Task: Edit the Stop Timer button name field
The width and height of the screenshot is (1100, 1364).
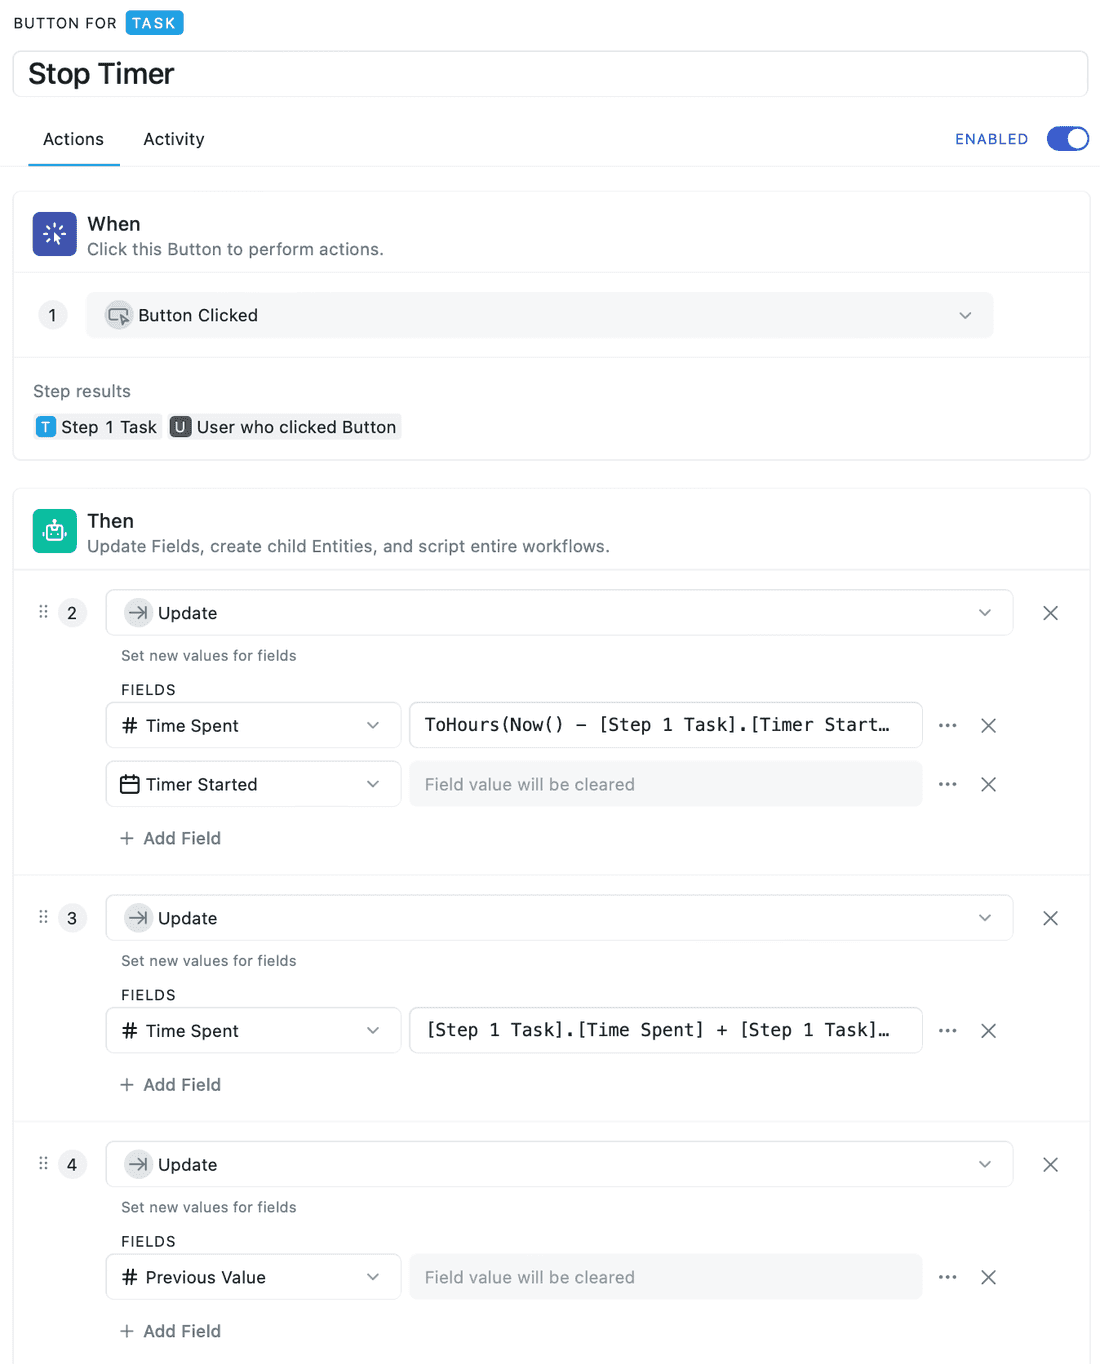Action: click(x=550, y=74)
